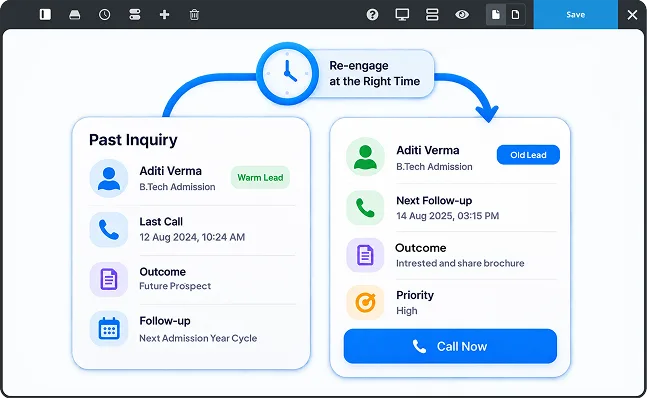
Task: Click the 'Past Inquiry' heading
Action: [133, 140]
